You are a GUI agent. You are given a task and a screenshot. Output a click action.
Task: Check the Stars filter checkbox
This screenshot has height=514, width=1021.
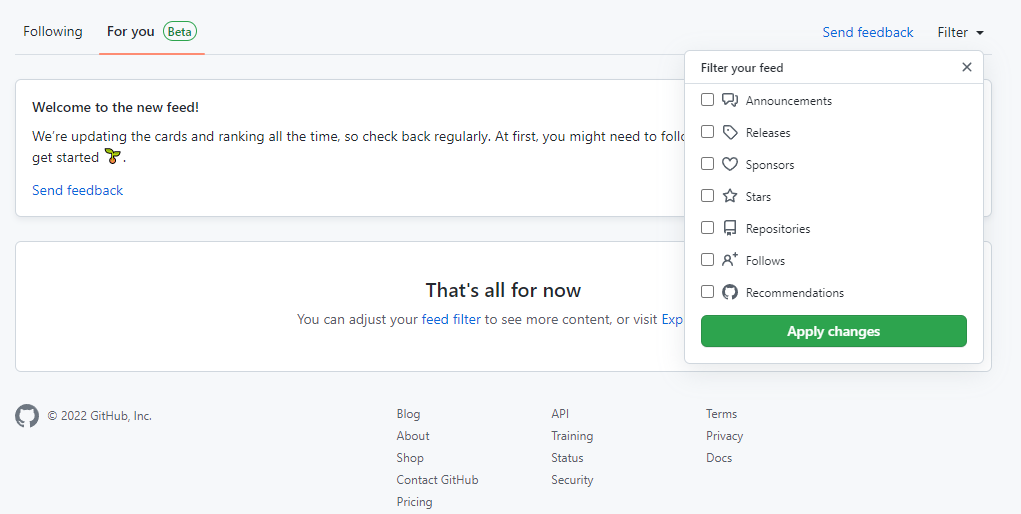708,196
